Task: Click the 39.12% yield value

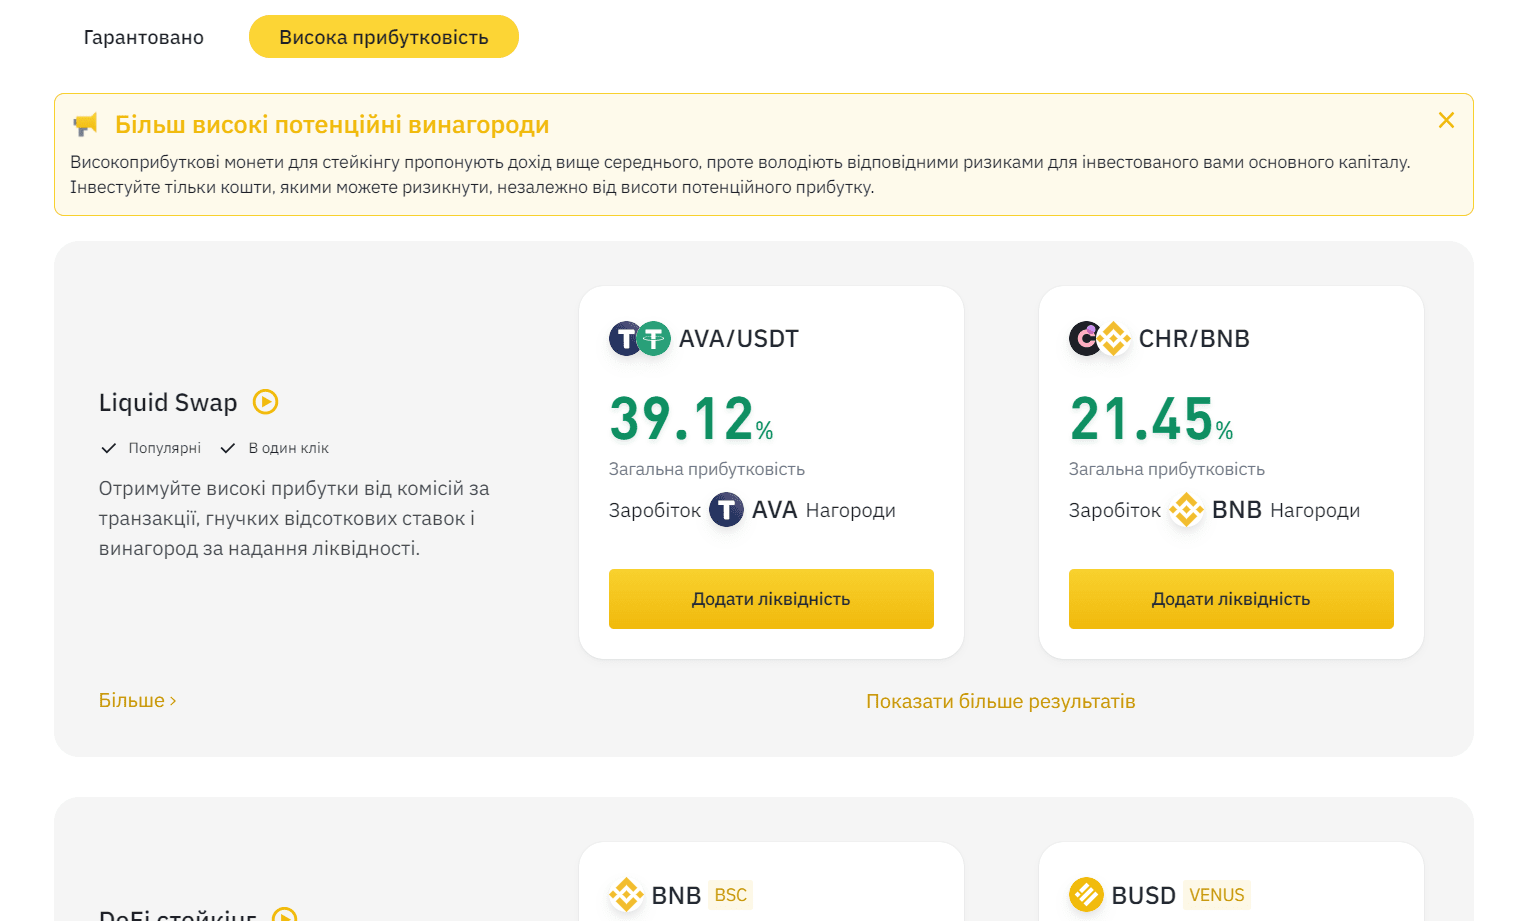Action: tap(691, 419)
